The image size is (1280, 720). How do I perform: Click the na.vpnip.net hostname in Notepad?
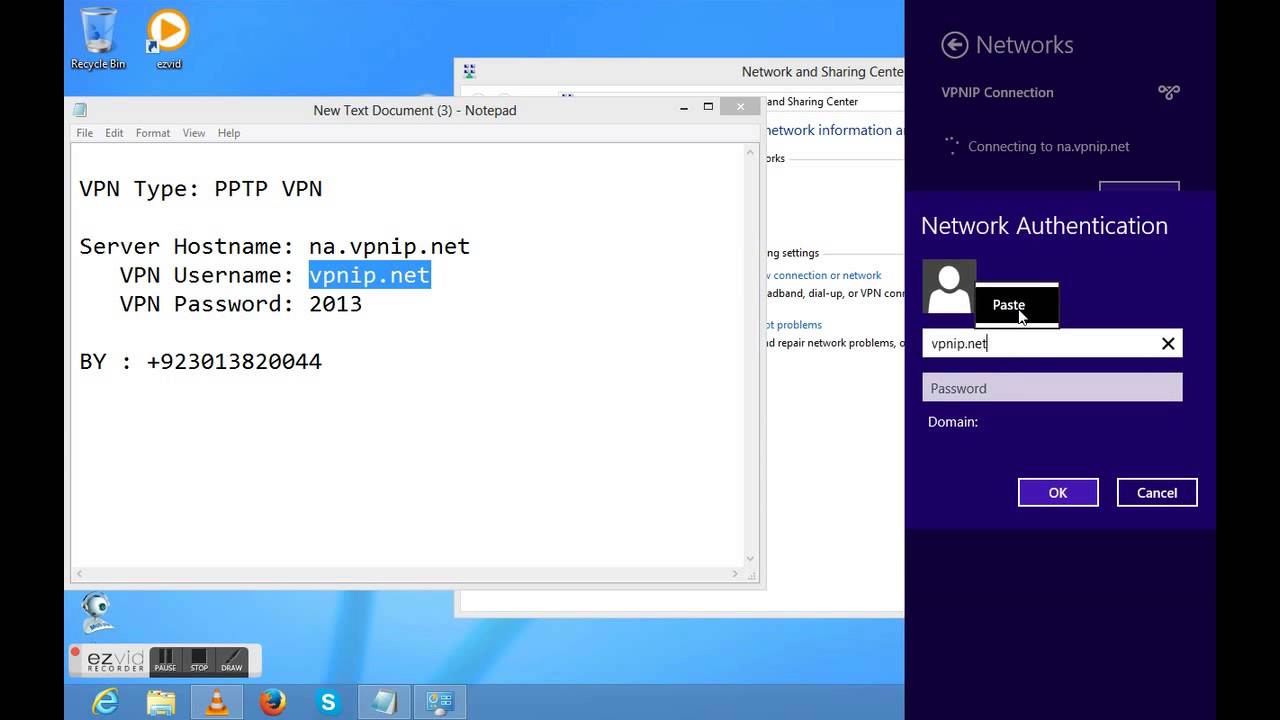pos(389,246)
